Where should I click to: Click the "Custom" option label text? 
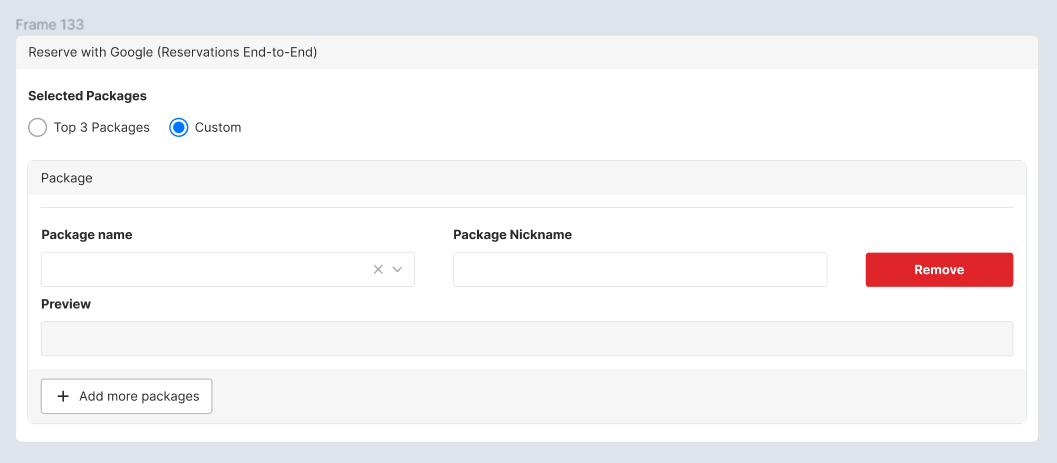coord(218,128)
